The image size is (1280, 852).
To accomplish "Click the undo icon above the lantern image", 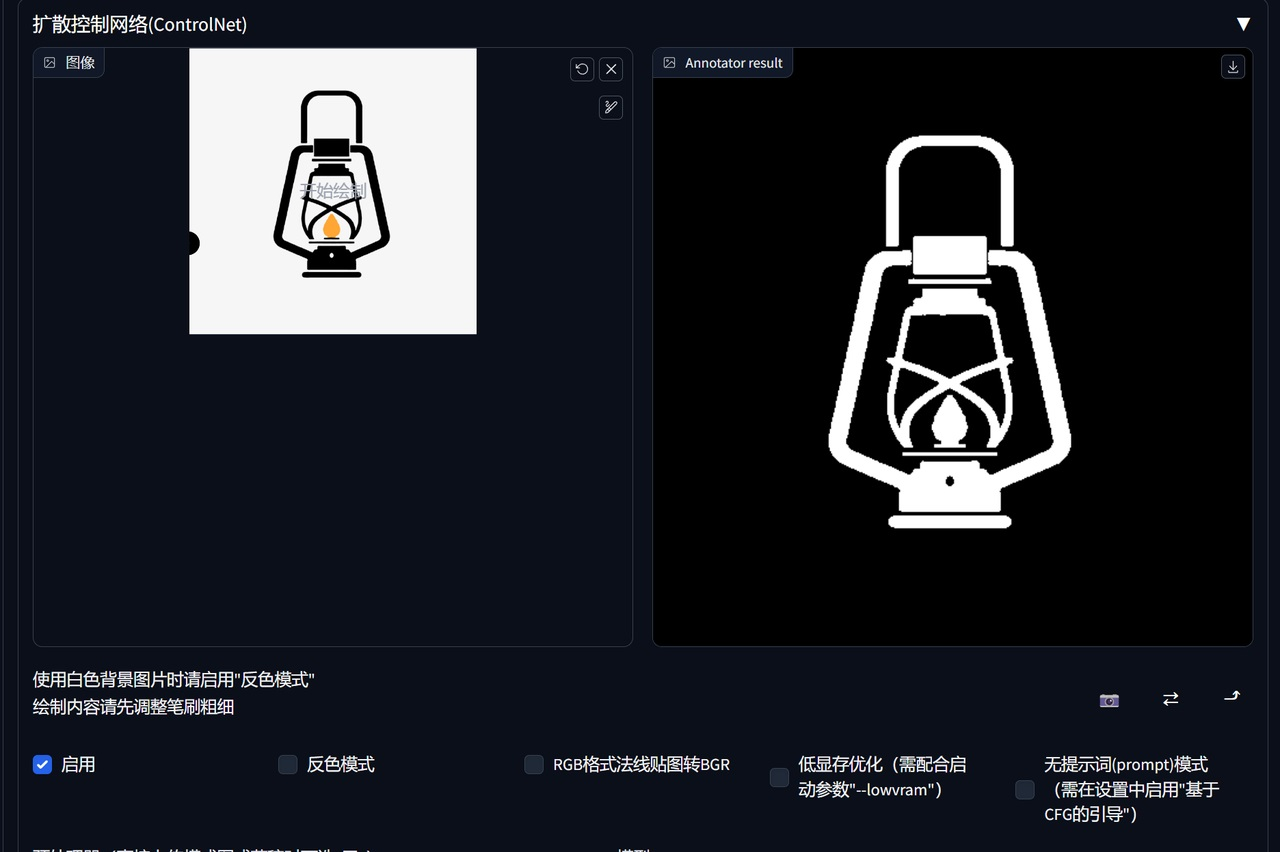I will (582, 69).
